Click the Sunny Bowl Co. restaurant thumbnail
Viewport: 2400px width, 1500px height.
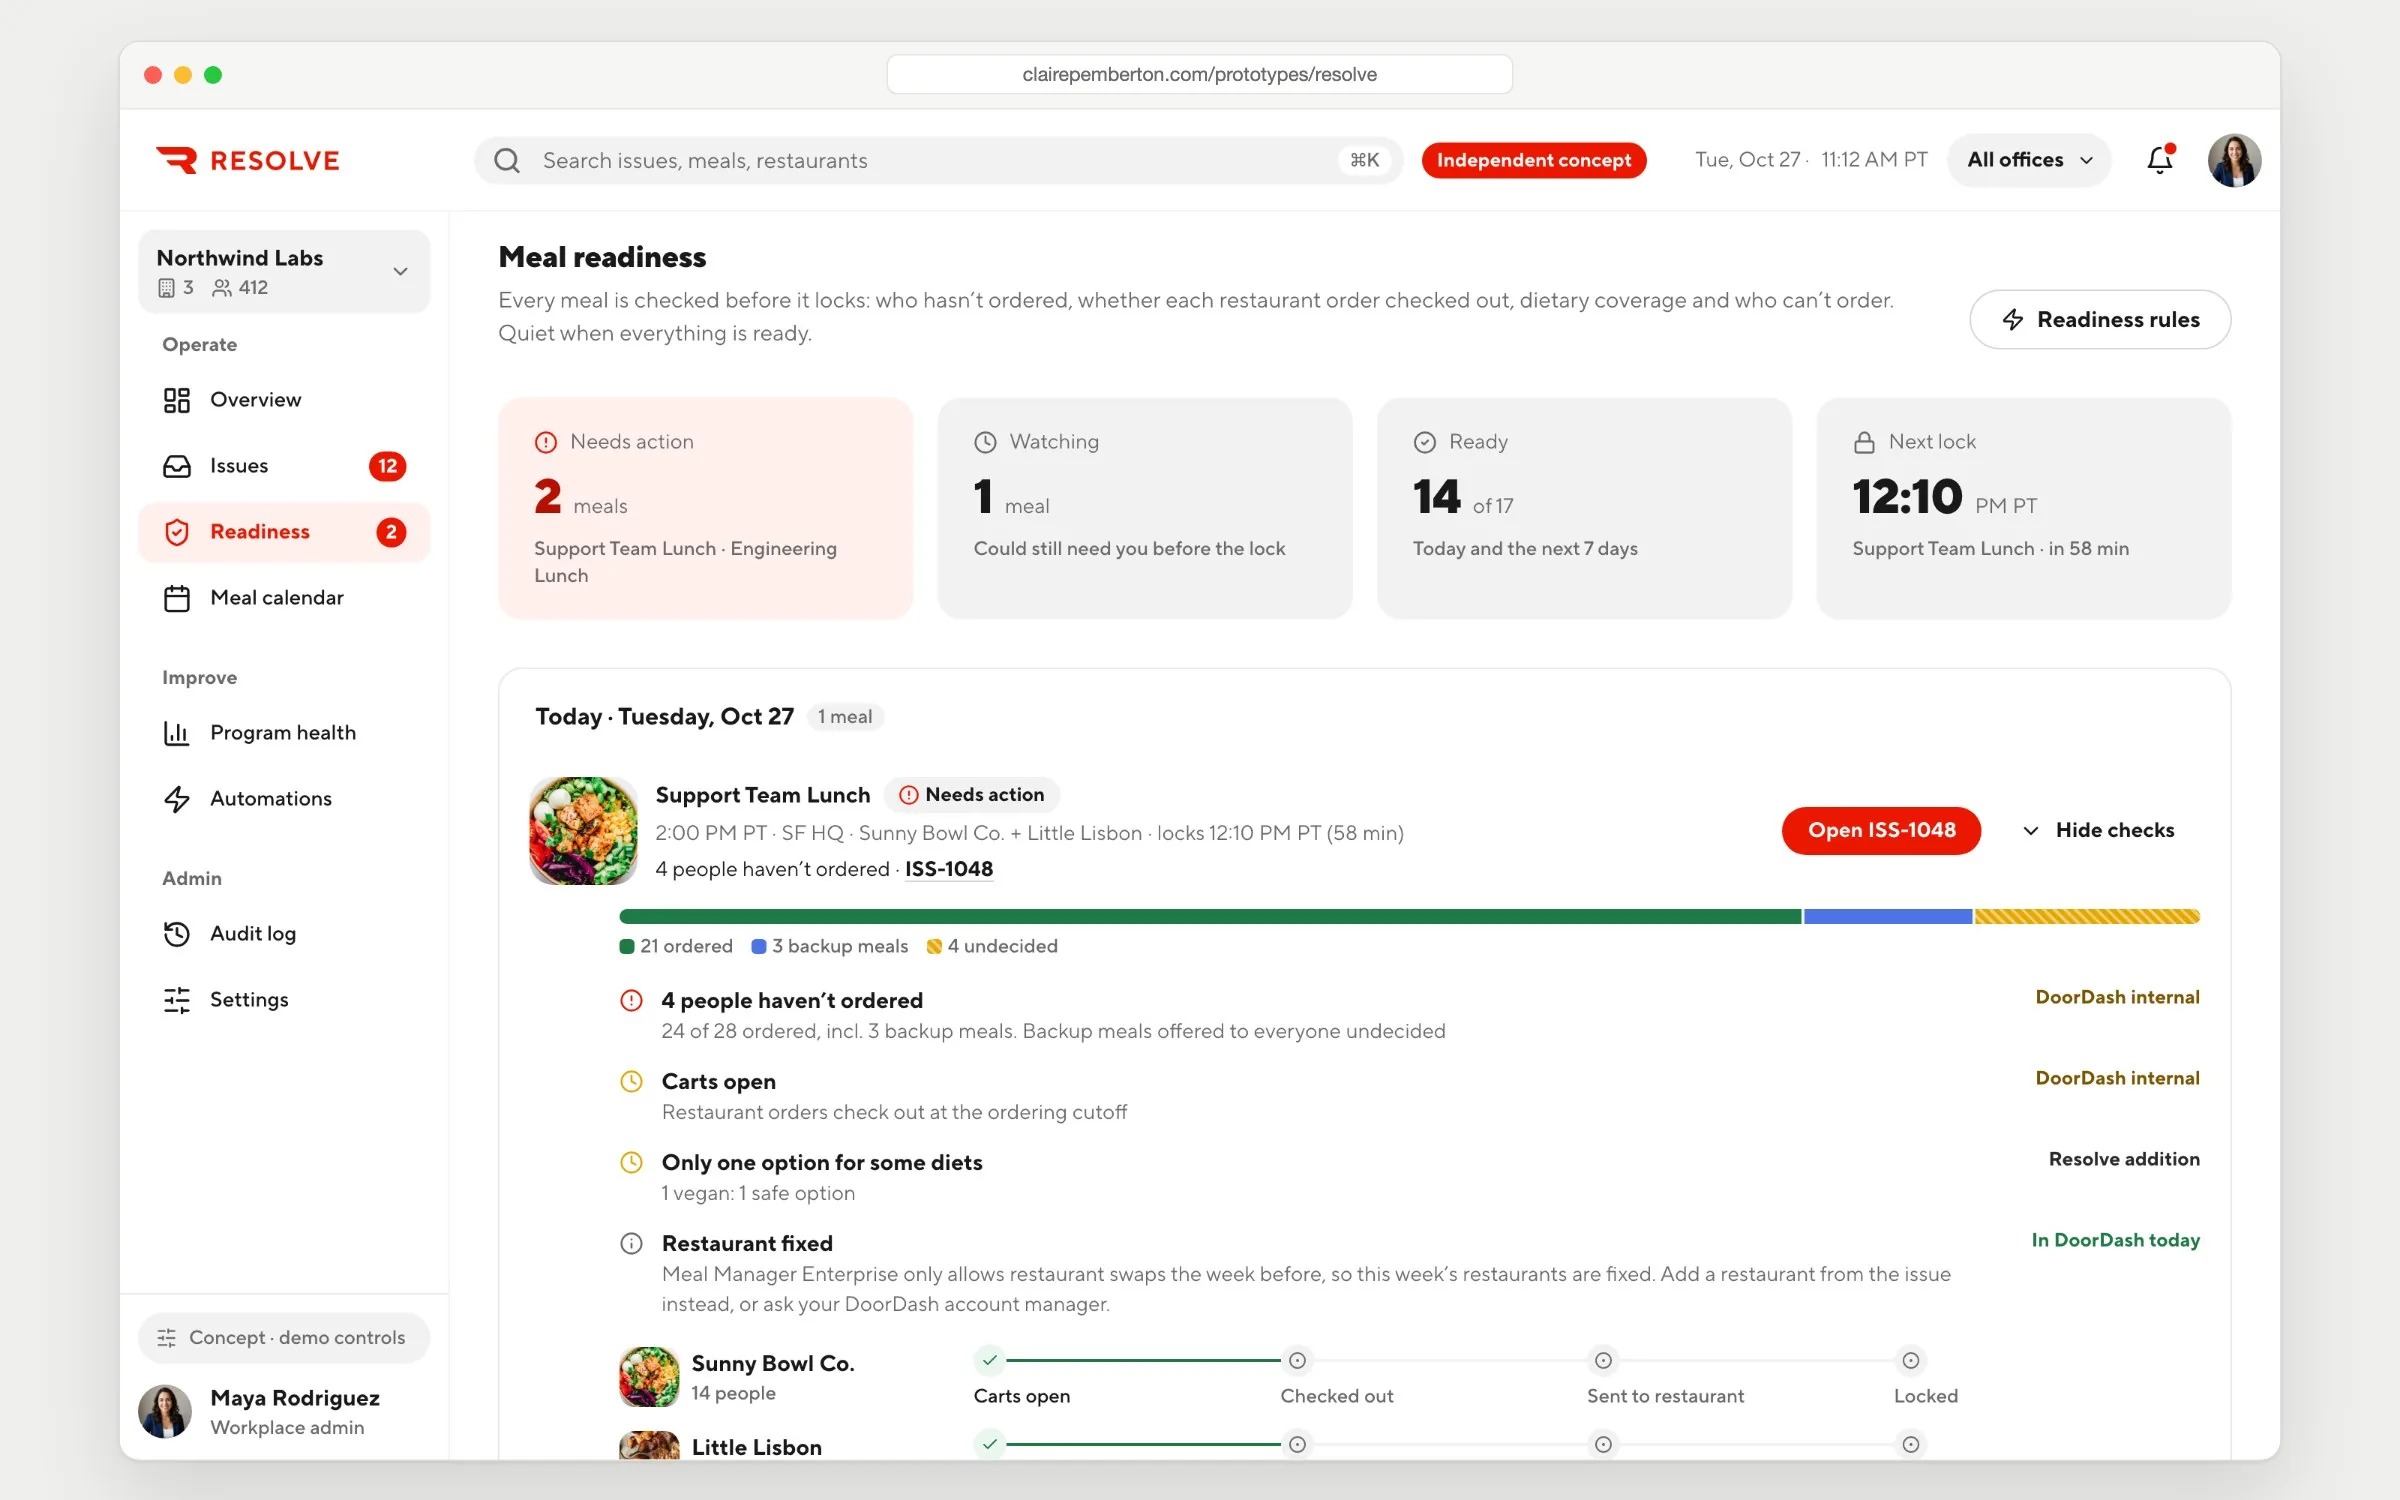pos(649,1377)
